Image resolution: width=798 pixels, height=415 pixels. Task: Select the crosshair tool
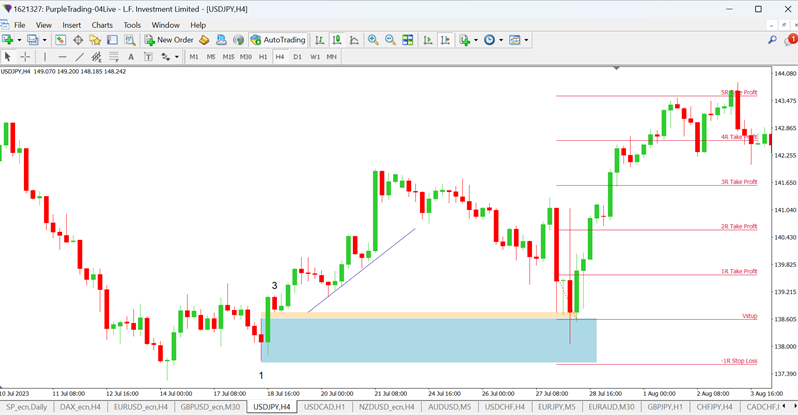pyautogui.click(x=25, y=57)
